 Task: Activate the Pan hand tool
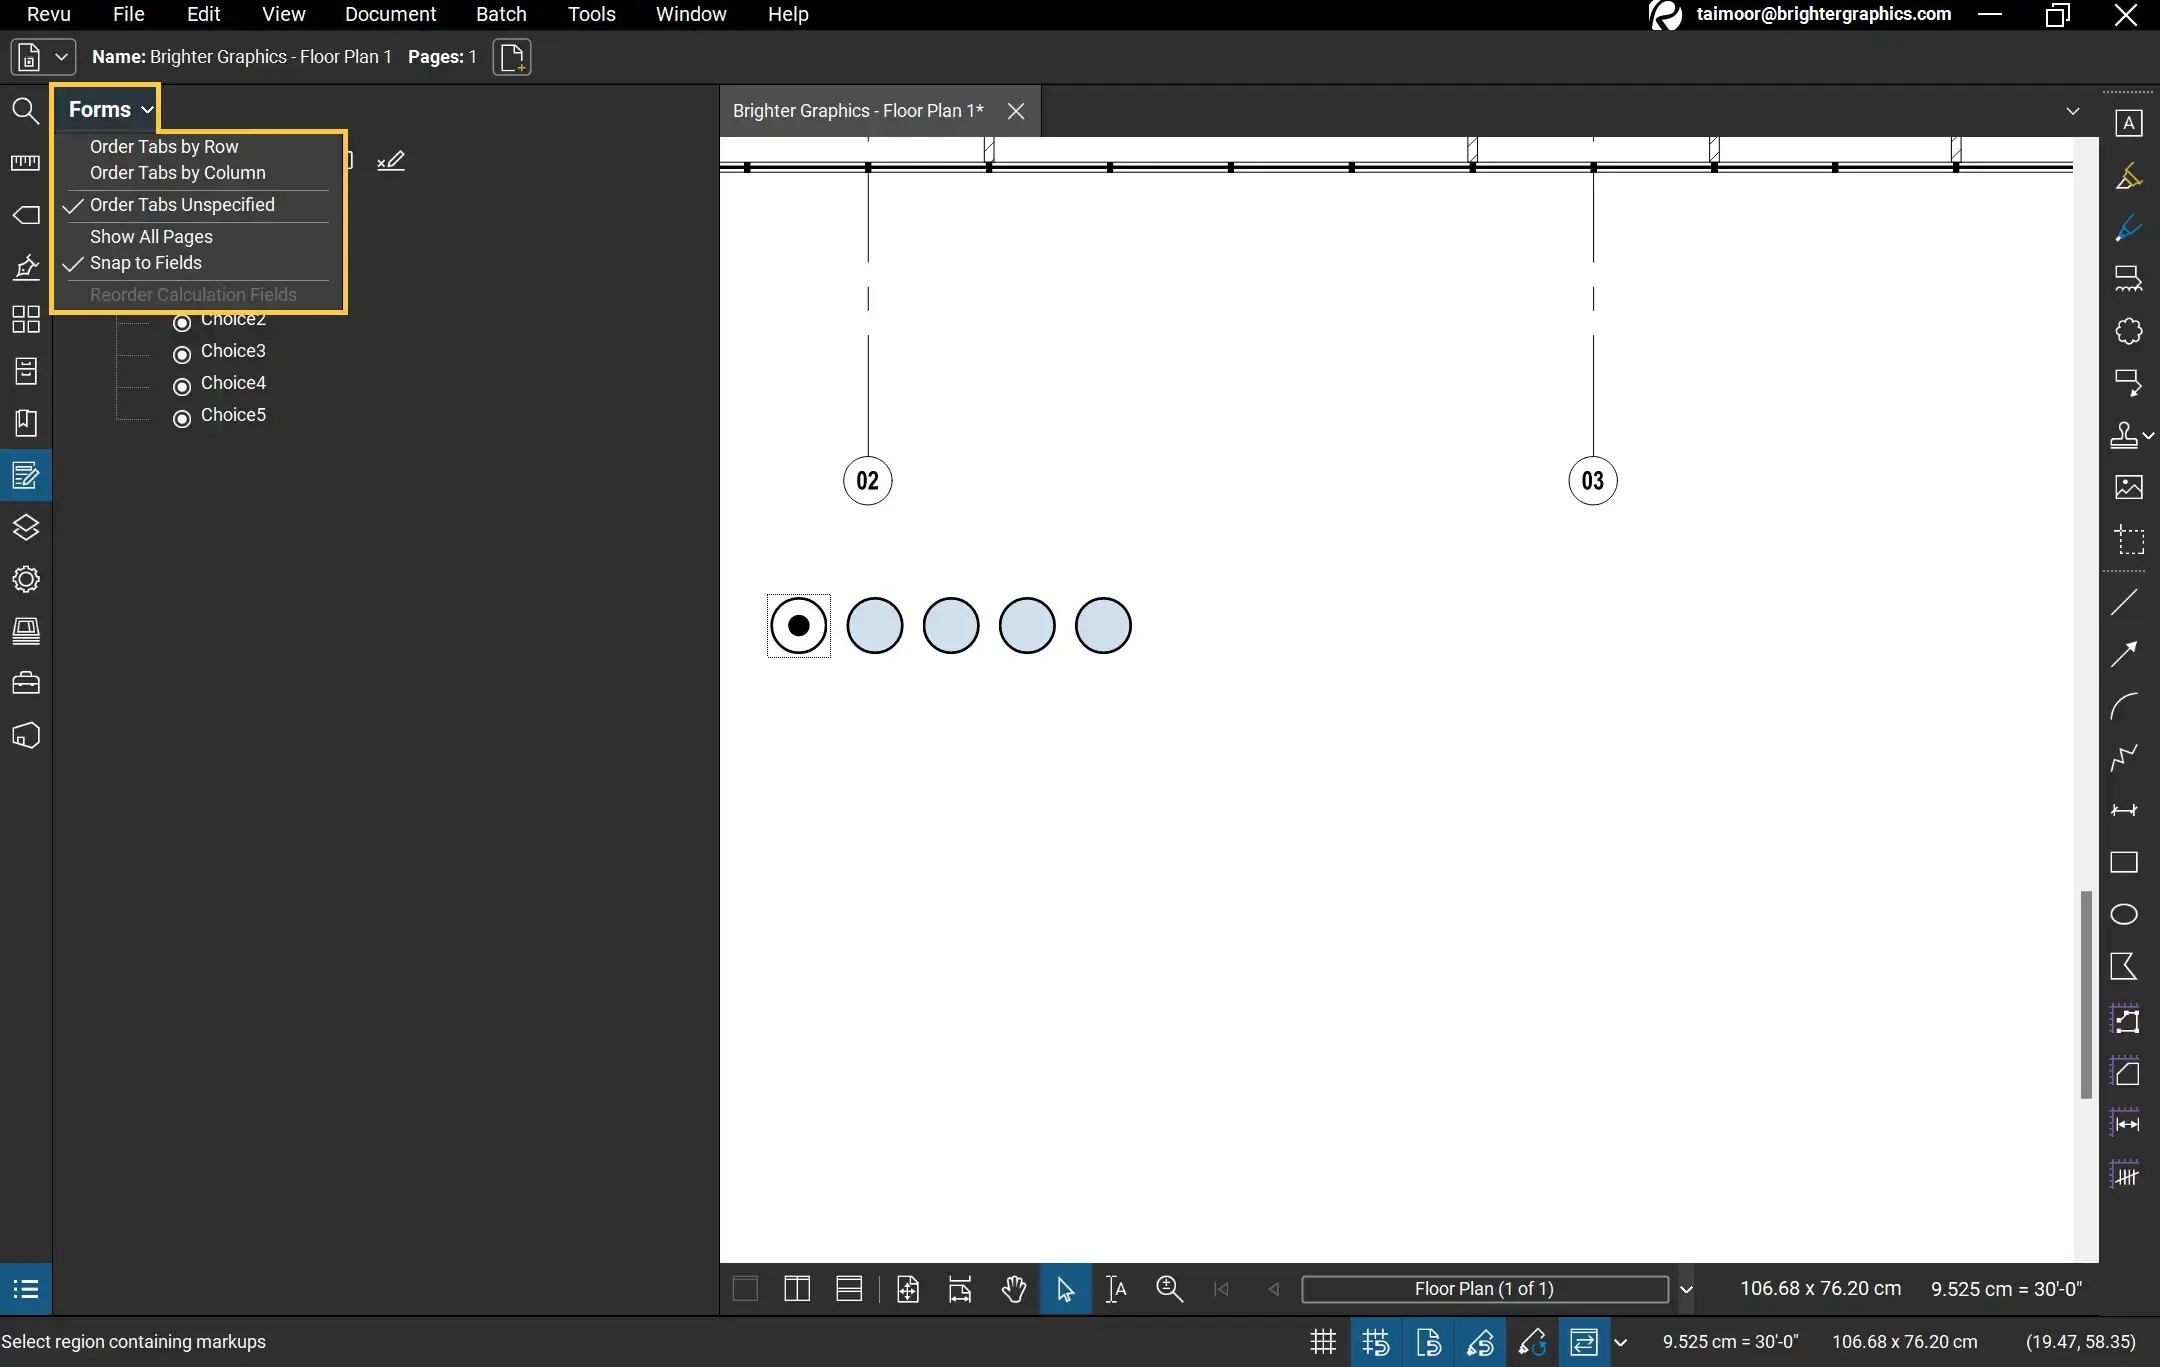pyautogui.click(x=1014, y=1289)
